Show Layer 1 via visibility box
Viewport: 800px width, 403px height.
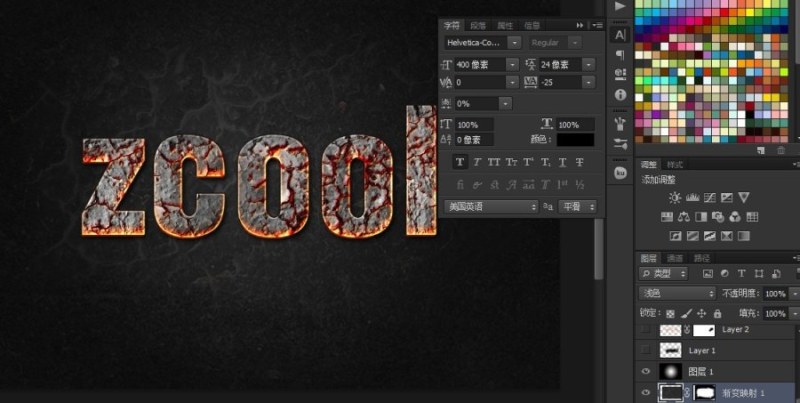click(646, 349)
